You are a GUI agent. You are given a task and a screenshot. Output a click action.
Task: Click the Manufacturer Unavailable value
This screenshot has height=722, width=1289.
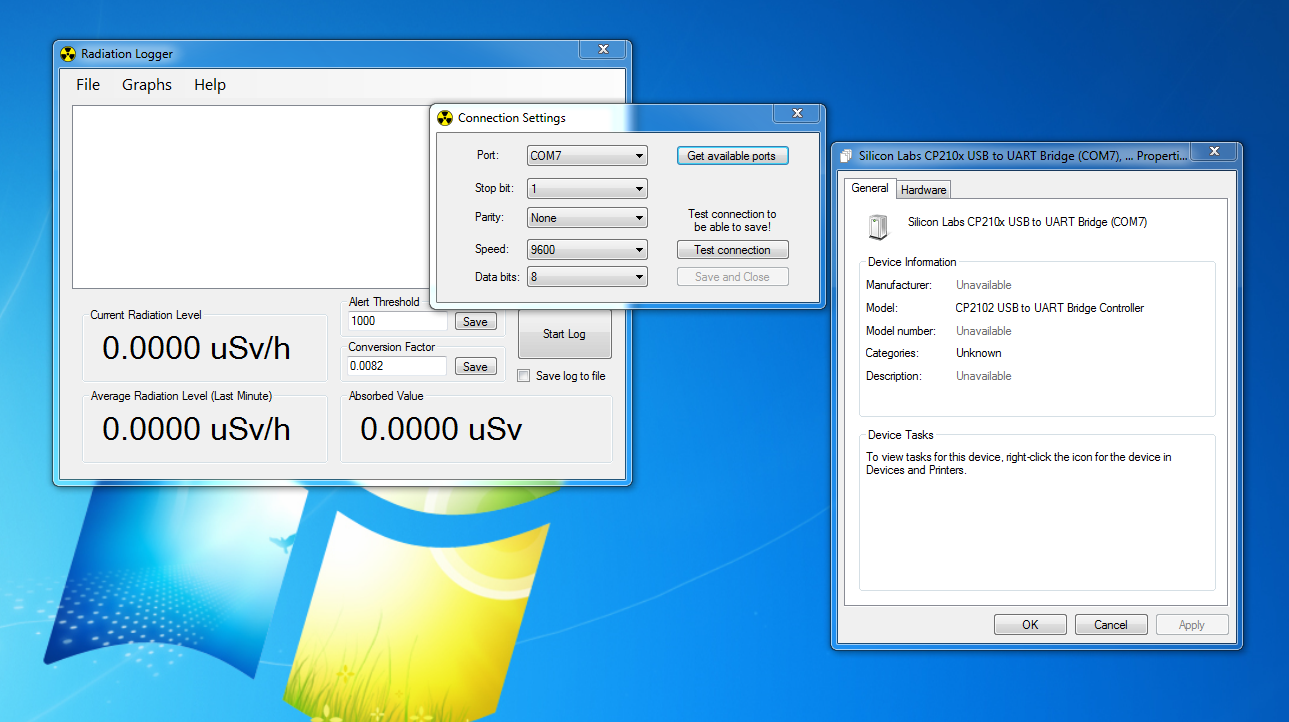[x=984, y=285]
